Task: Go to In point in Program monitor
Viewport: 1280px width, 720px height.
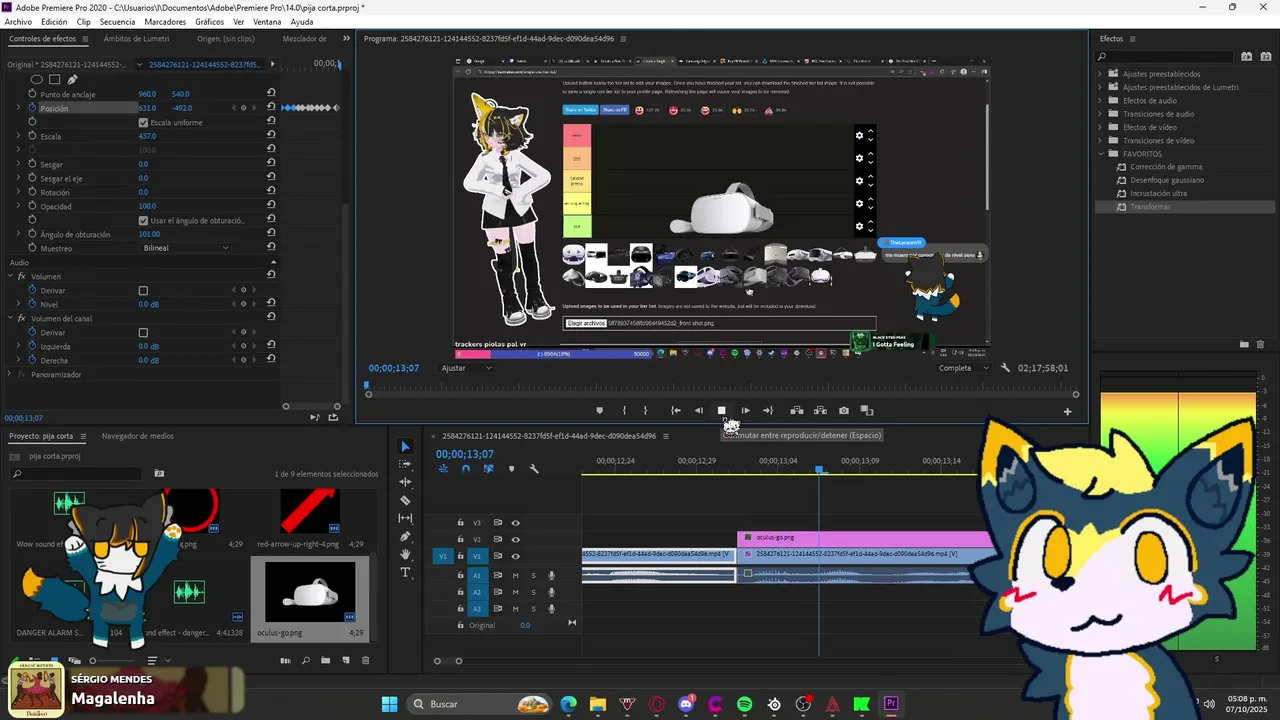Action: (x=676, y=410)
